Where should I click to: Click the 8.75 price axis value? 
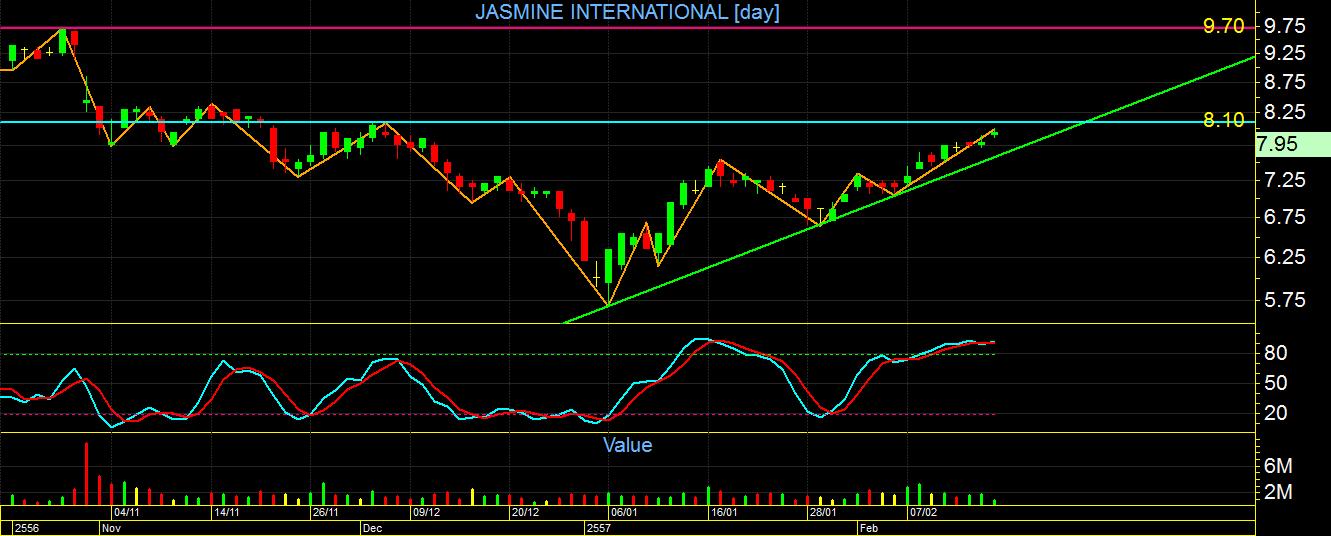[x=1285, y=82]
